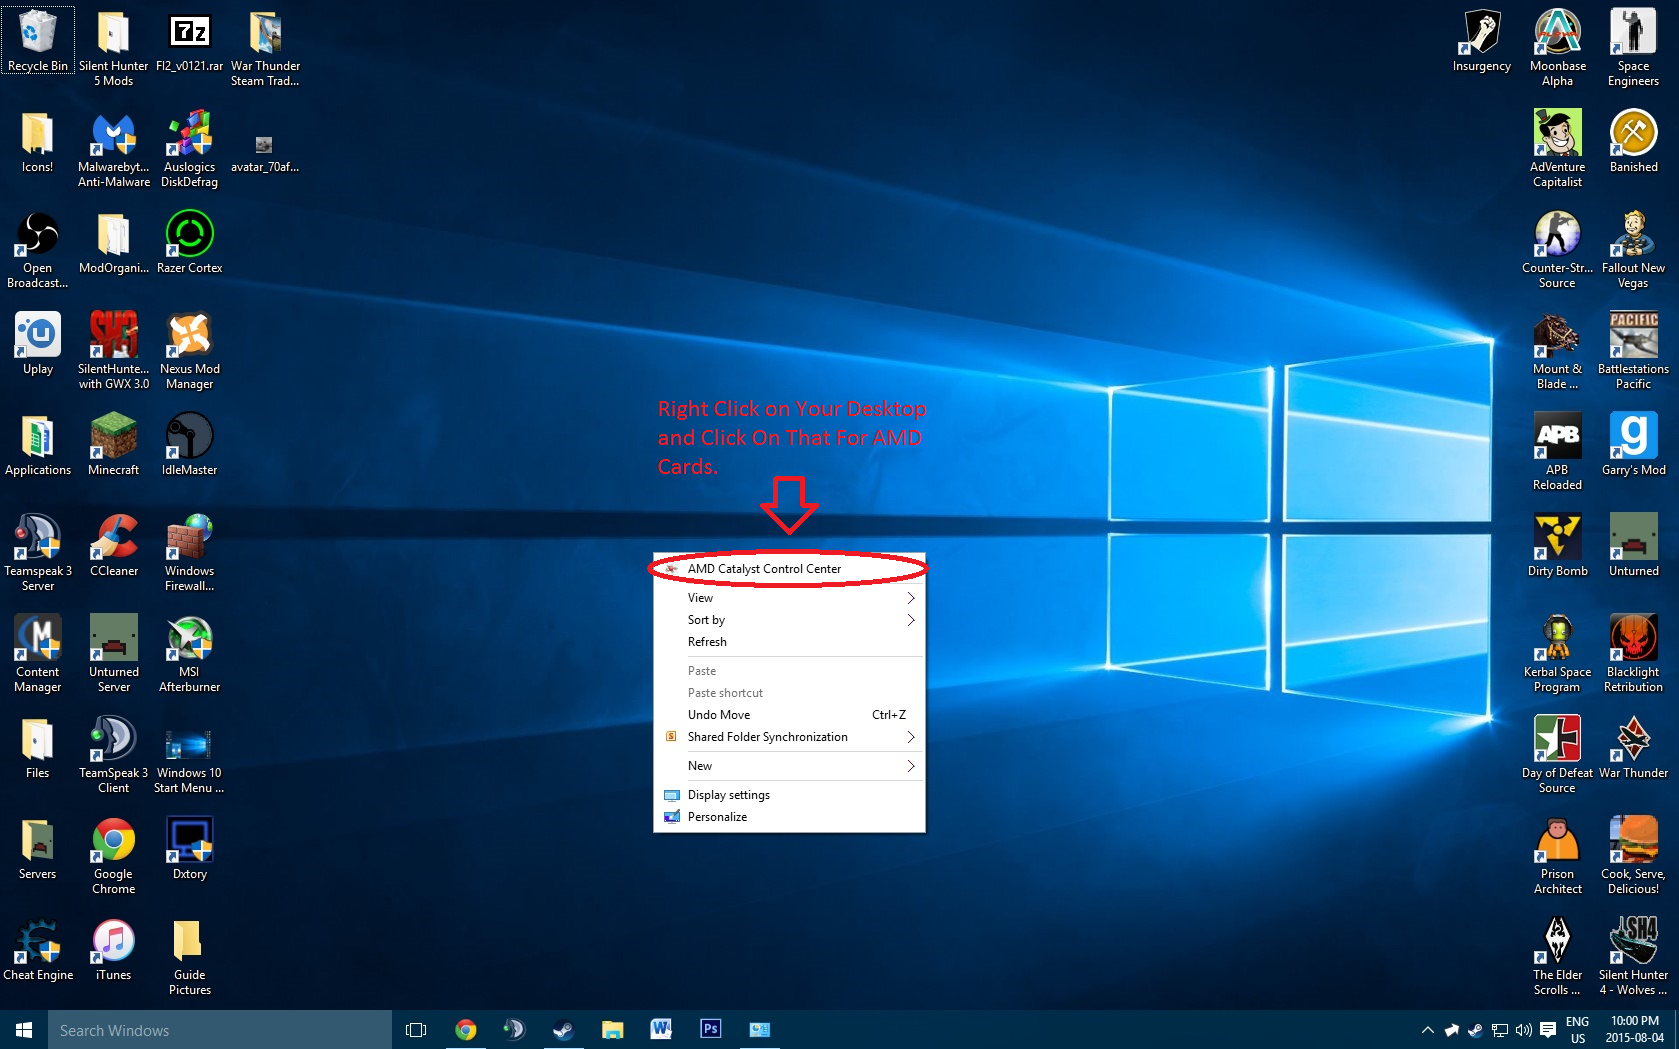Viewport: 1679px width, 1049px height.
Task: Select Counter-Strike Source shortcut
Action: tap(1558, 250)
